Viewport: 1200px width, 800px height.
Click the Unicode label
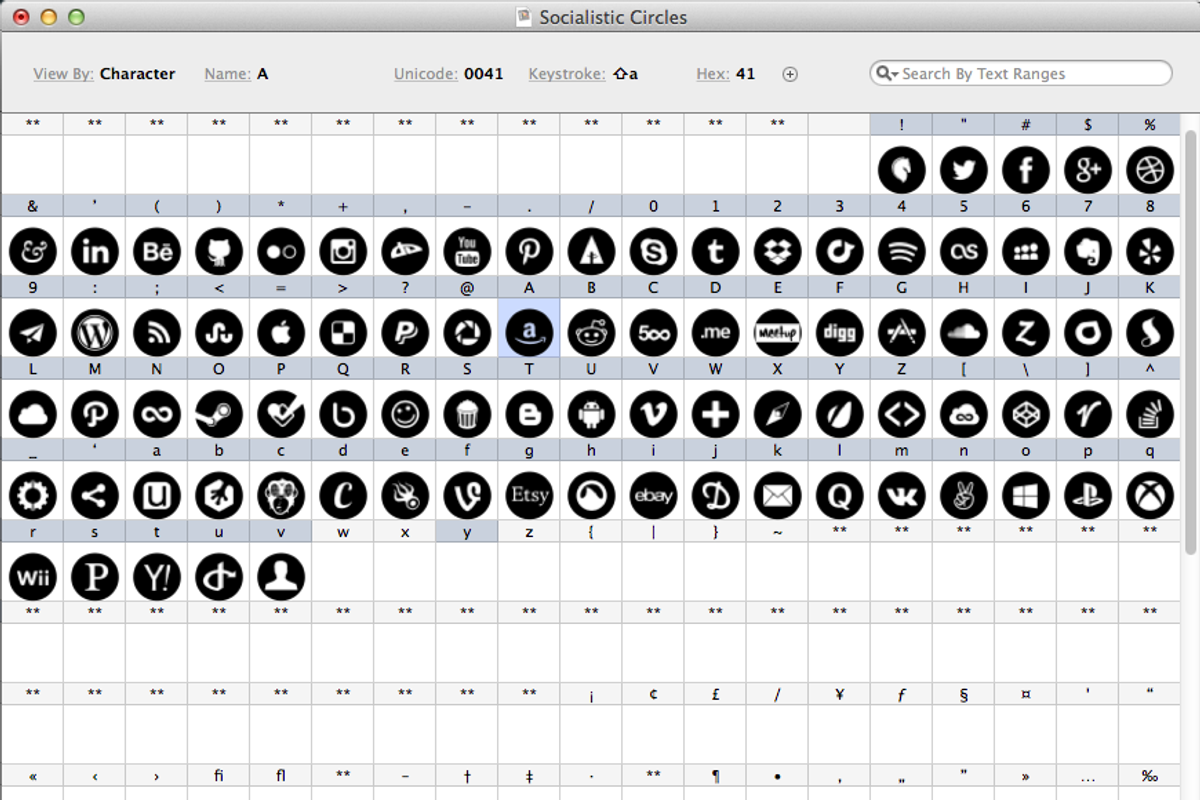426,73
